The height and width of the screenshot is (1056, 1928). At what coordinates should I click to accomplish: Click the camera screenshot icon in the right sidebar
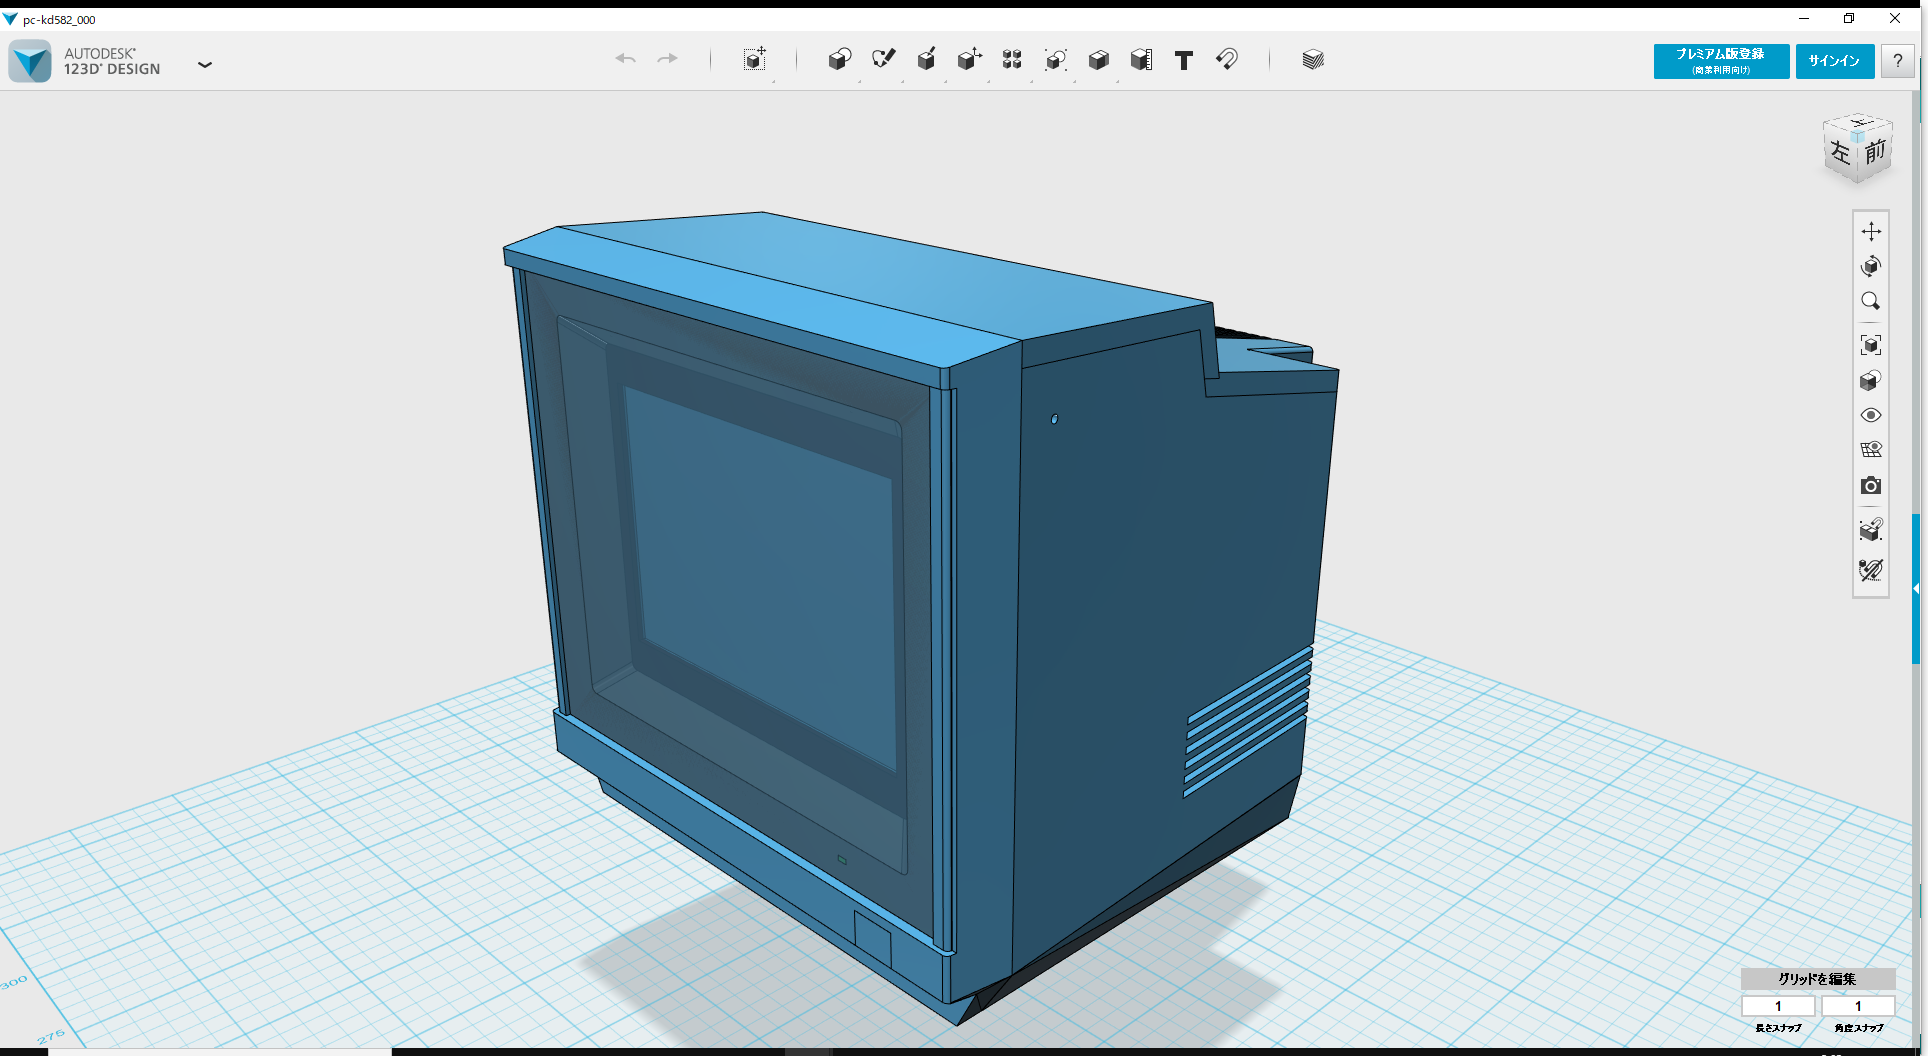tap(1871, 486)
